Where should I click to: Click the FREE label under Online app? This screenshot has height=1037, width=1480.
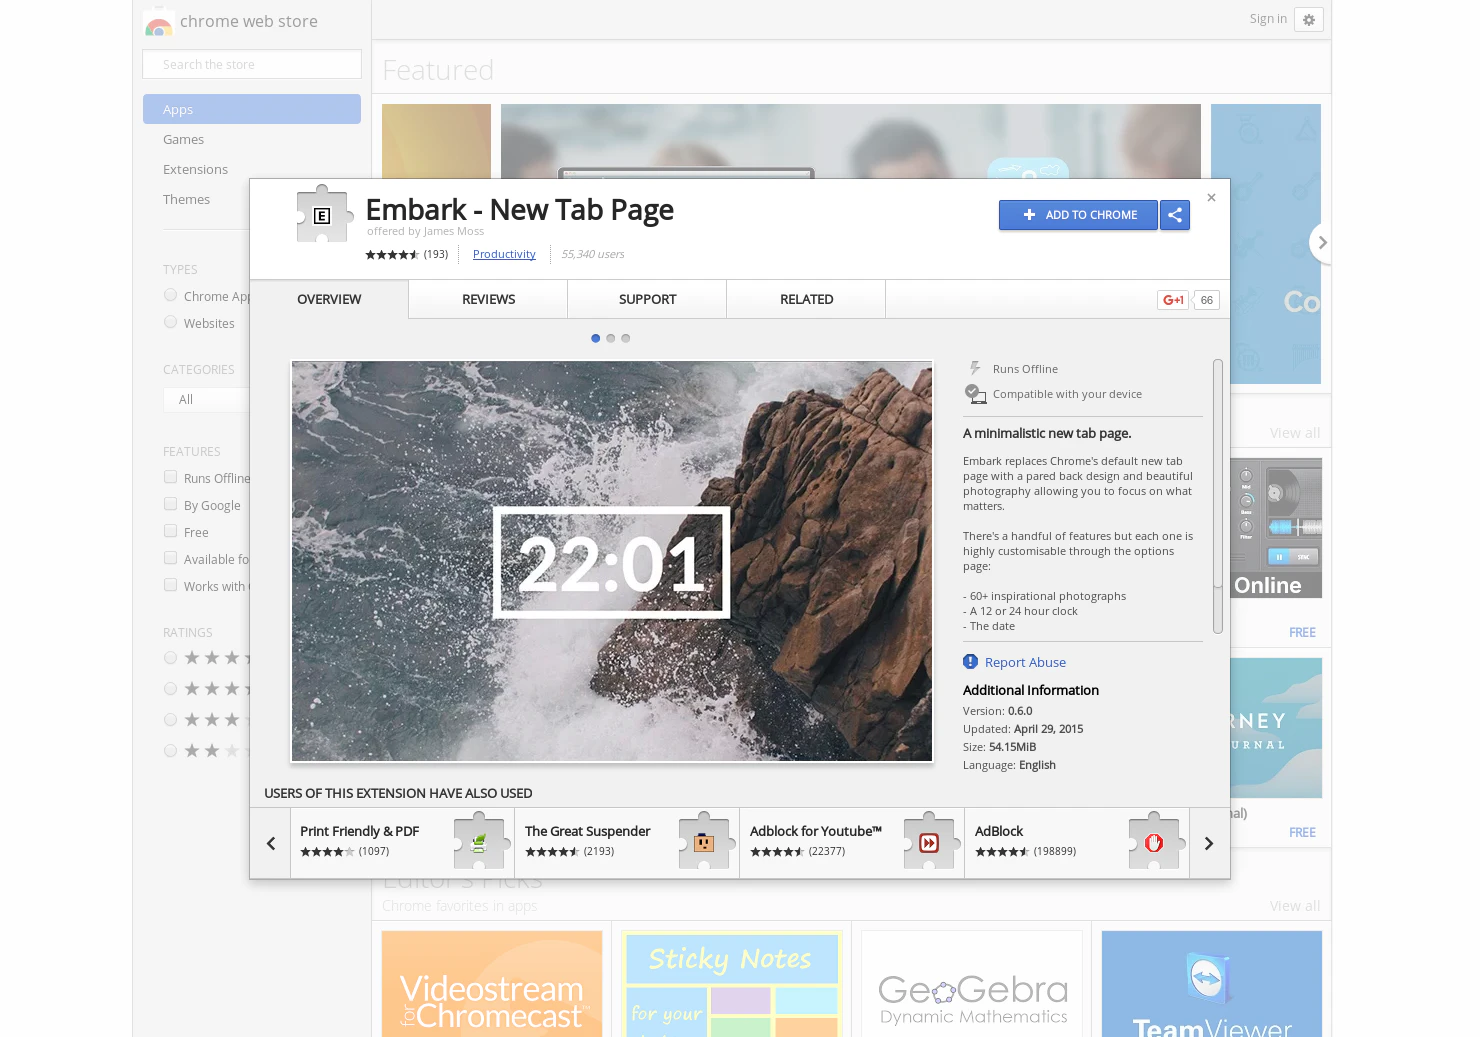(1302, 633)
